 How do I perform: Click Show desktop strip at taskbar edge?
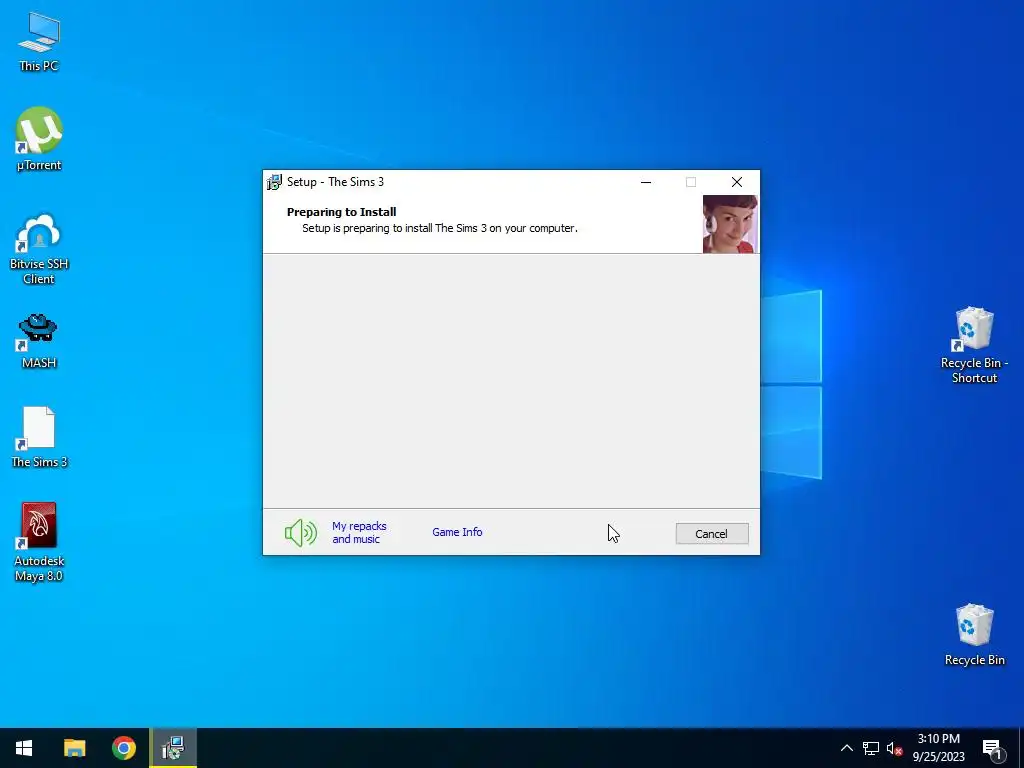(x=1021, y=748)
